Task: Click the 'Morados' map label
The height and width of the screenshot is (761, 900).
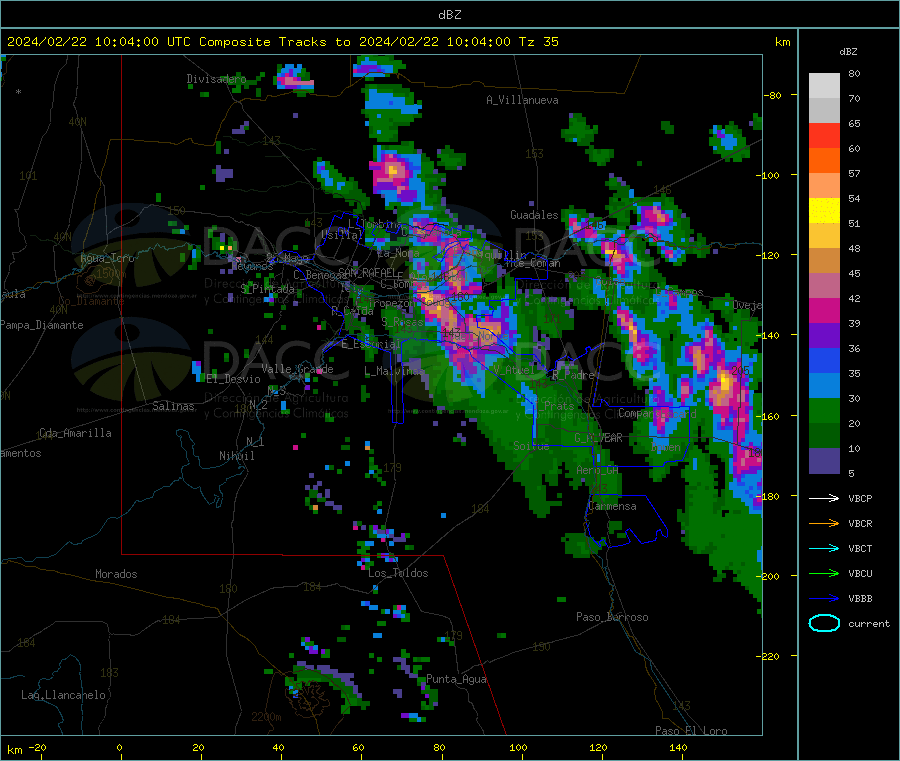Action: coord(116,574)
